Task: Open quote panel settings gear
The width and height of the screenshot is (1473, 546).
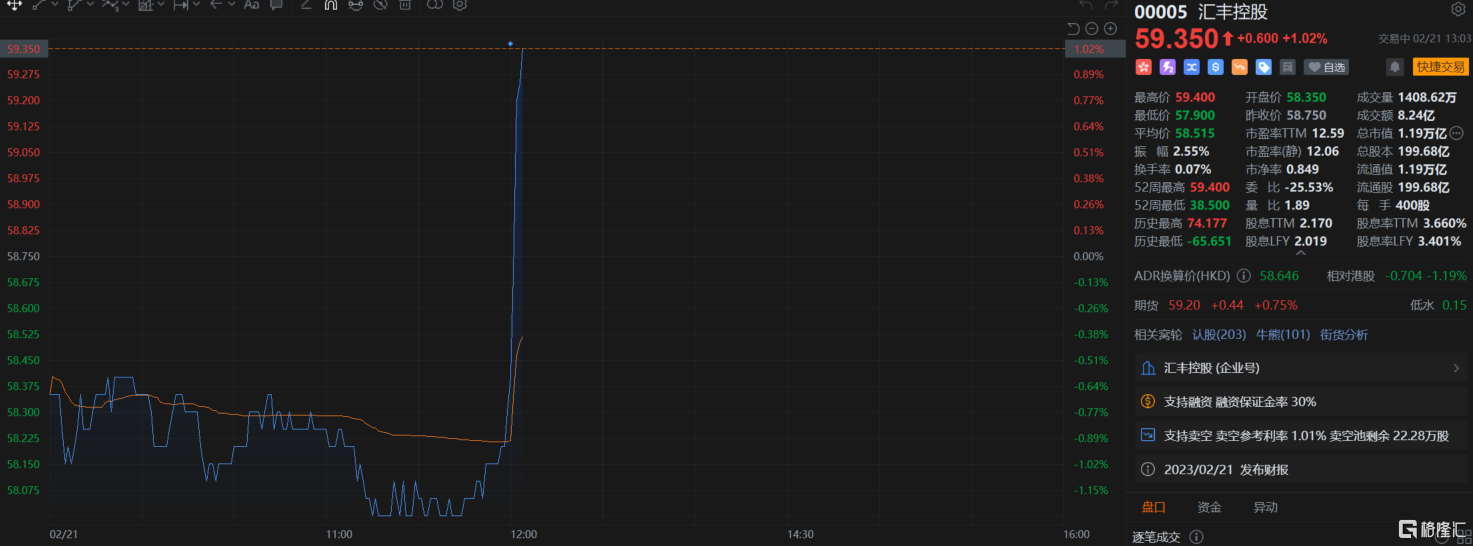Action: click(x=1458, y=10)
